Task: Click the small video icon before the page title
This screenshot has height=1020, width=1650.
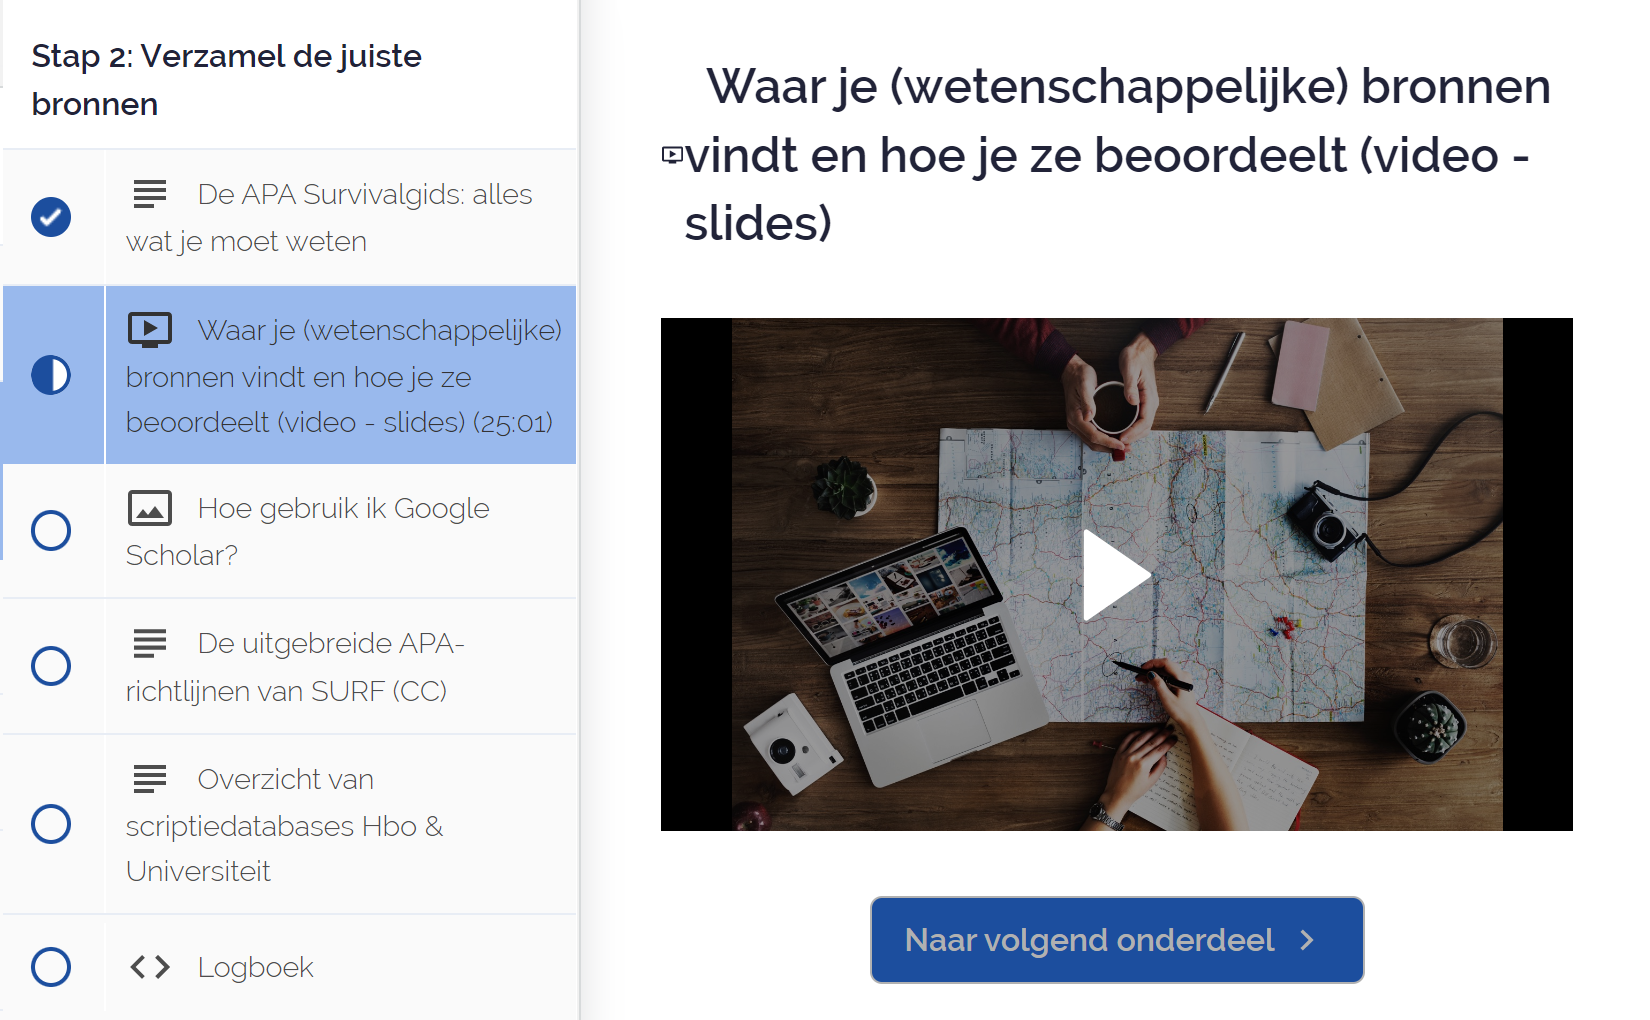Action: [673, 155]
